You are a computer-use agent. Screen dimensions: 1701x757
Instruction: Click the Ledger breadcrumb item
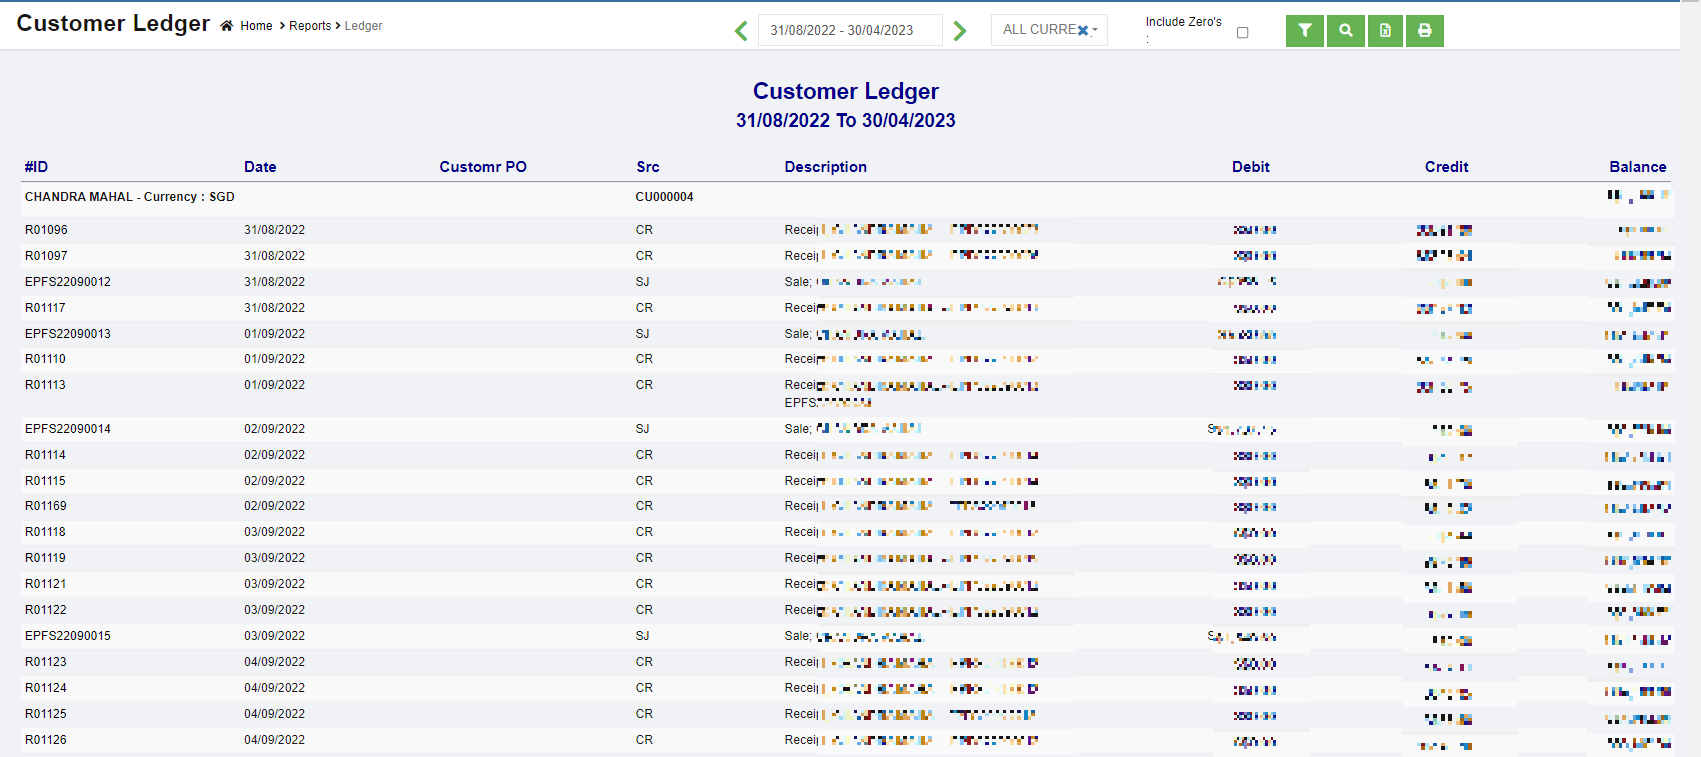point(363,26)
